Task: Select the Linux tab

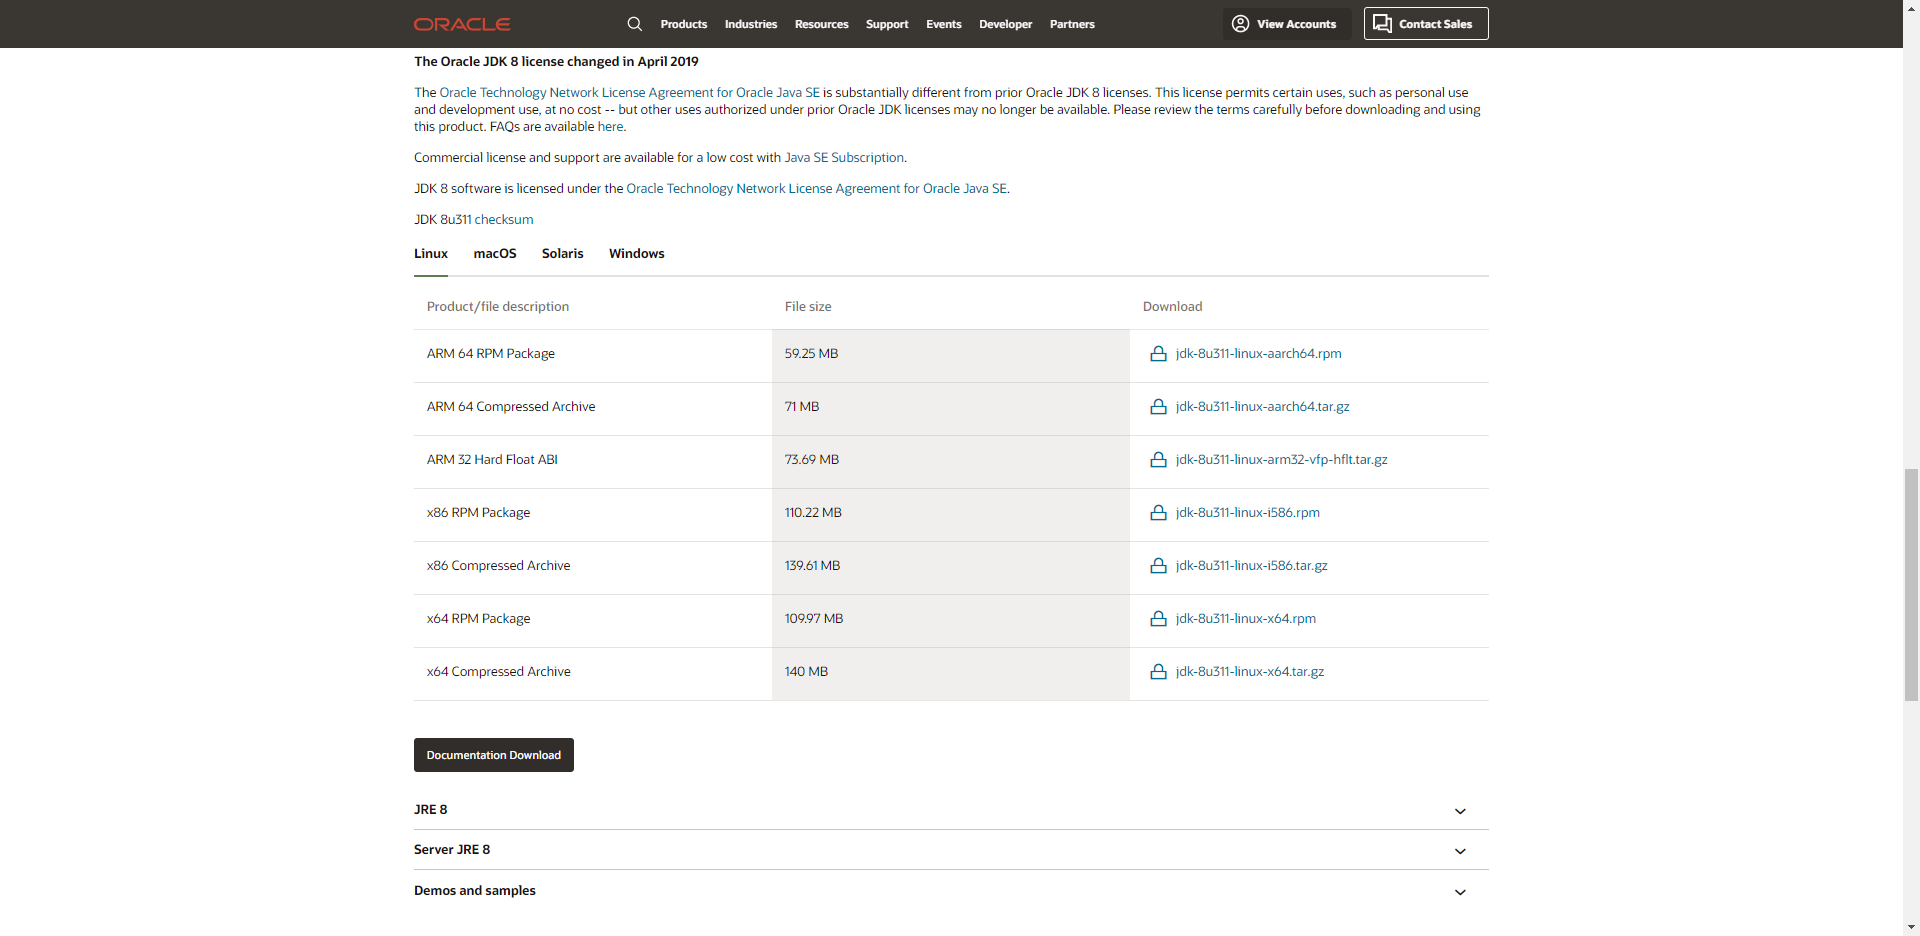Action: pos(431,254)
